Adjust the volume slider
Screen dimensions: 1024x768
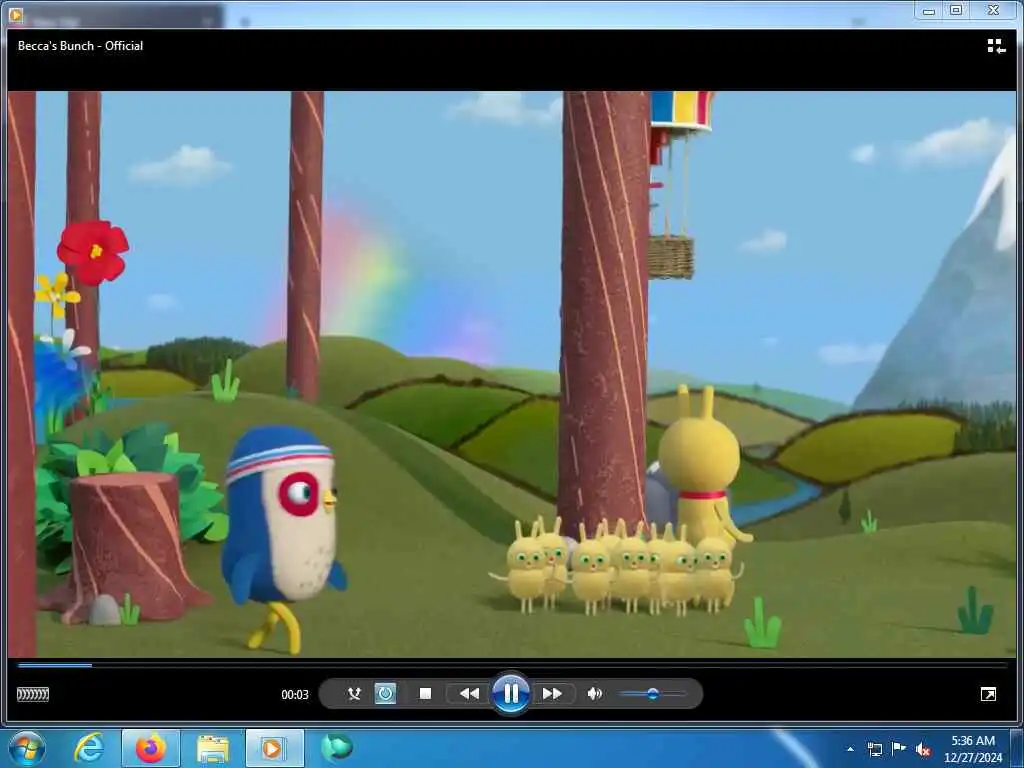coord(652,694)
